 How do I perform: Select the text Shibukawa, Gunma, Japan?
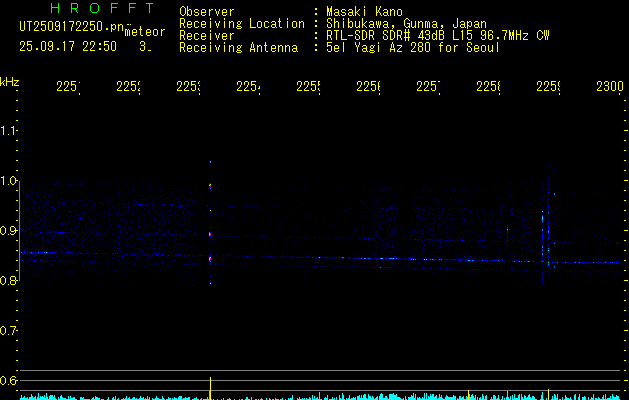(406, 24)
